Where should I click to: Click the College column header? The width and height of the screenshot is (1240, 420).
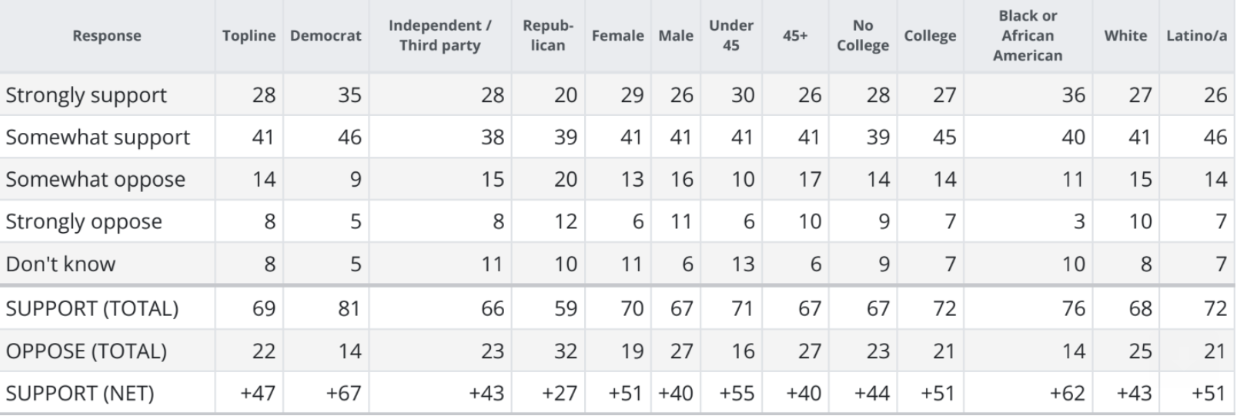pyautogui.click(x=930, y=36)
